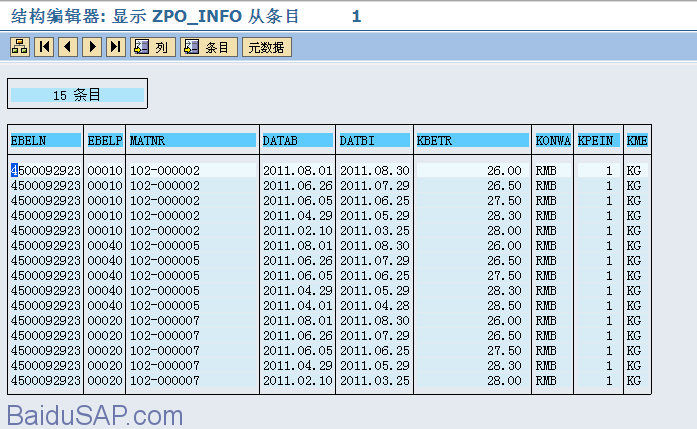Select the DATBI column header
The height and width of the screenshot is (429, 697).
[374, 141]
